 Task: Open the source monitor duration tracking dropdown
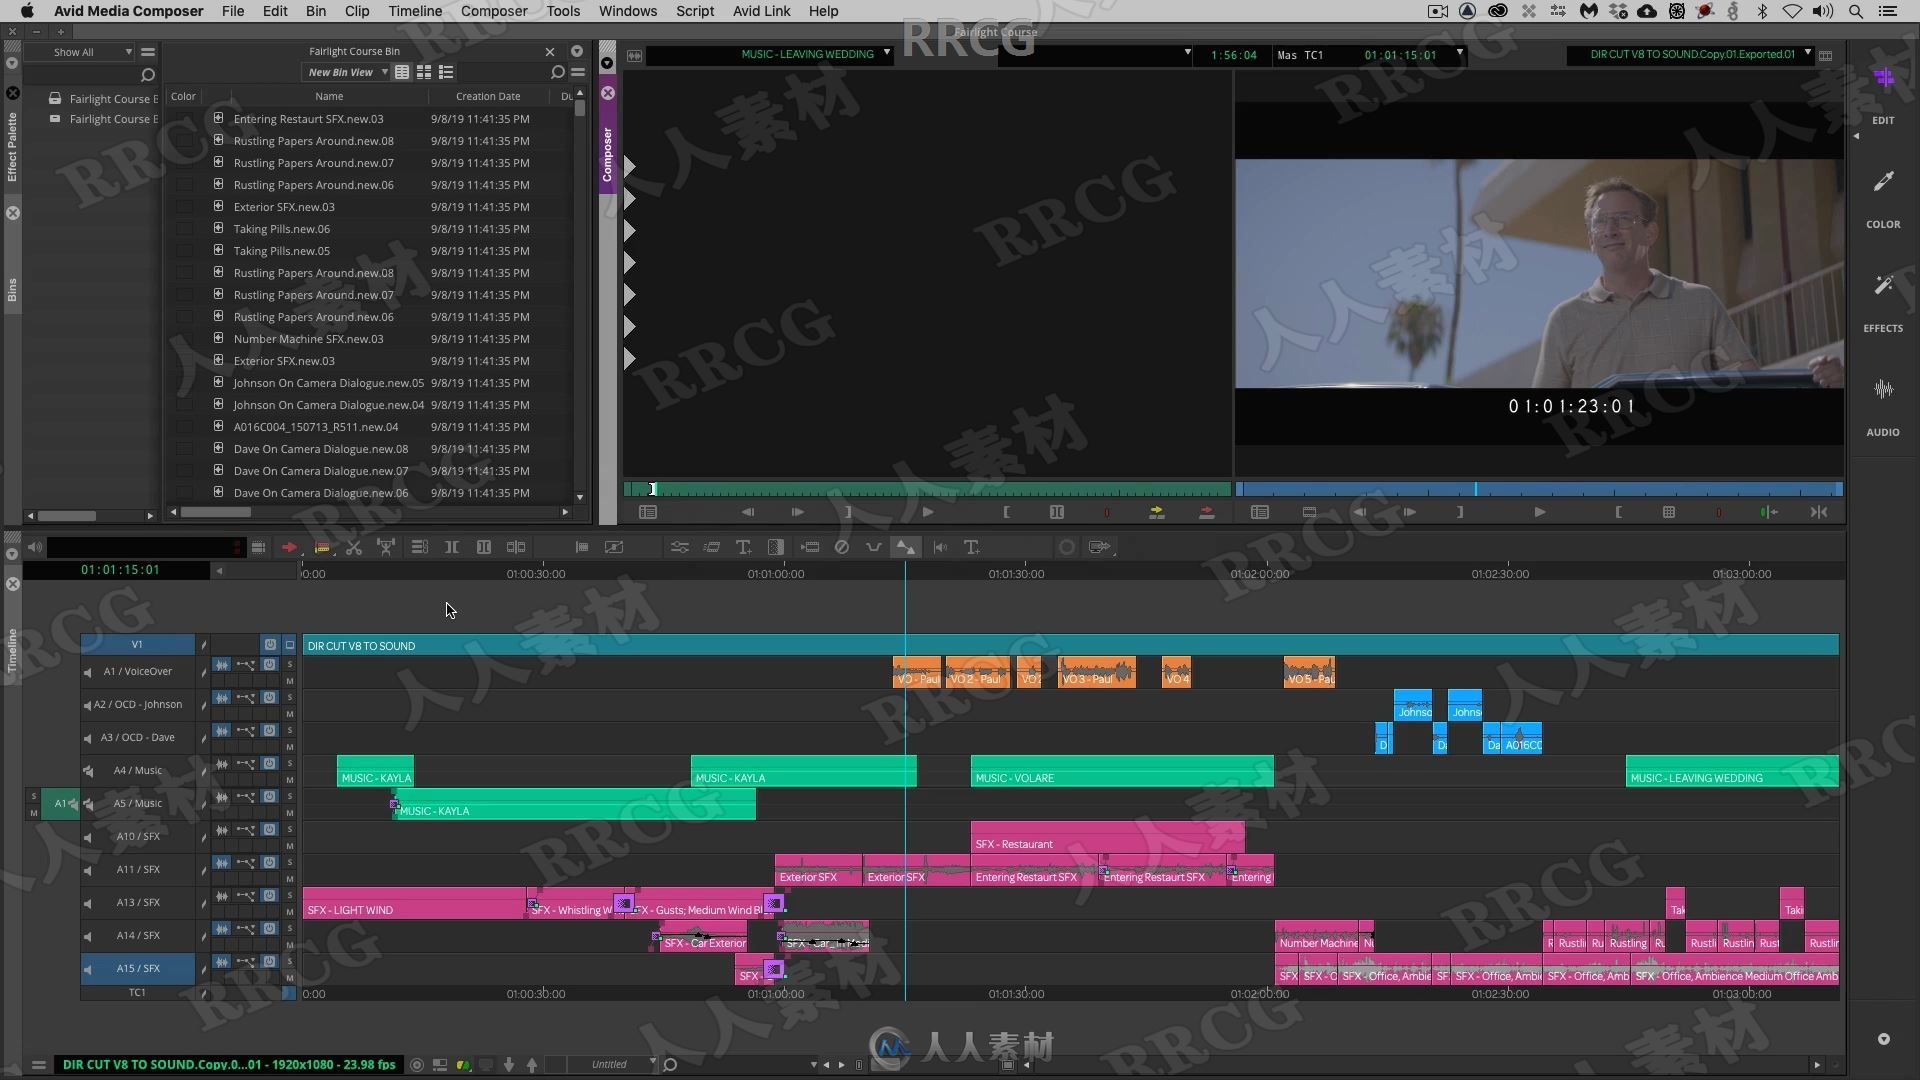(1188, 54)
